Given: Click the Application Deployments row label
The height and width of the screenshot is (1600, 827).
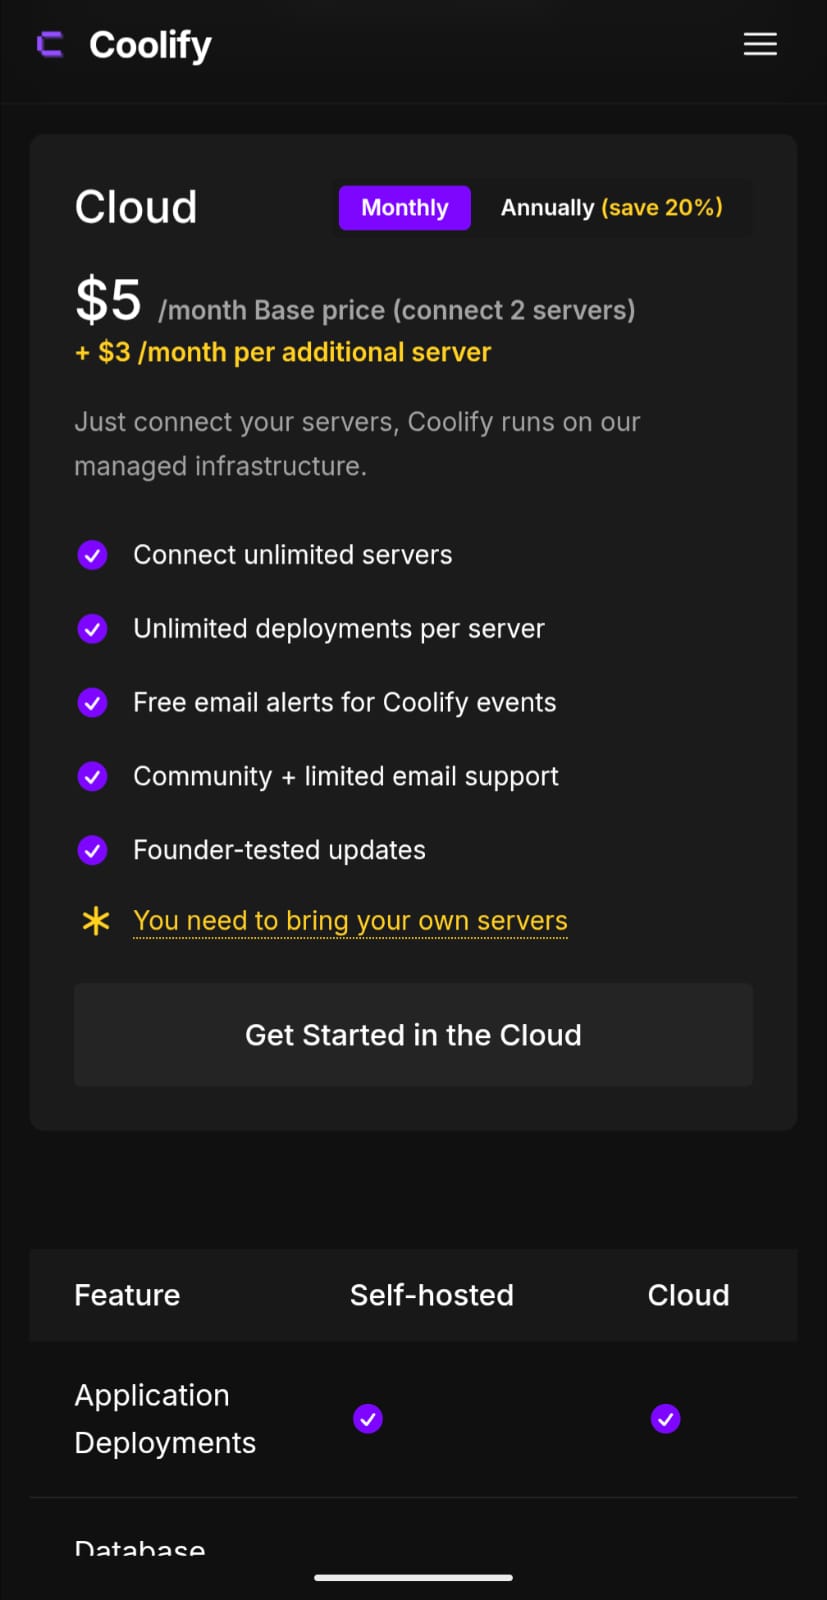Looking at the screenshot, I should coord(165,1419).
